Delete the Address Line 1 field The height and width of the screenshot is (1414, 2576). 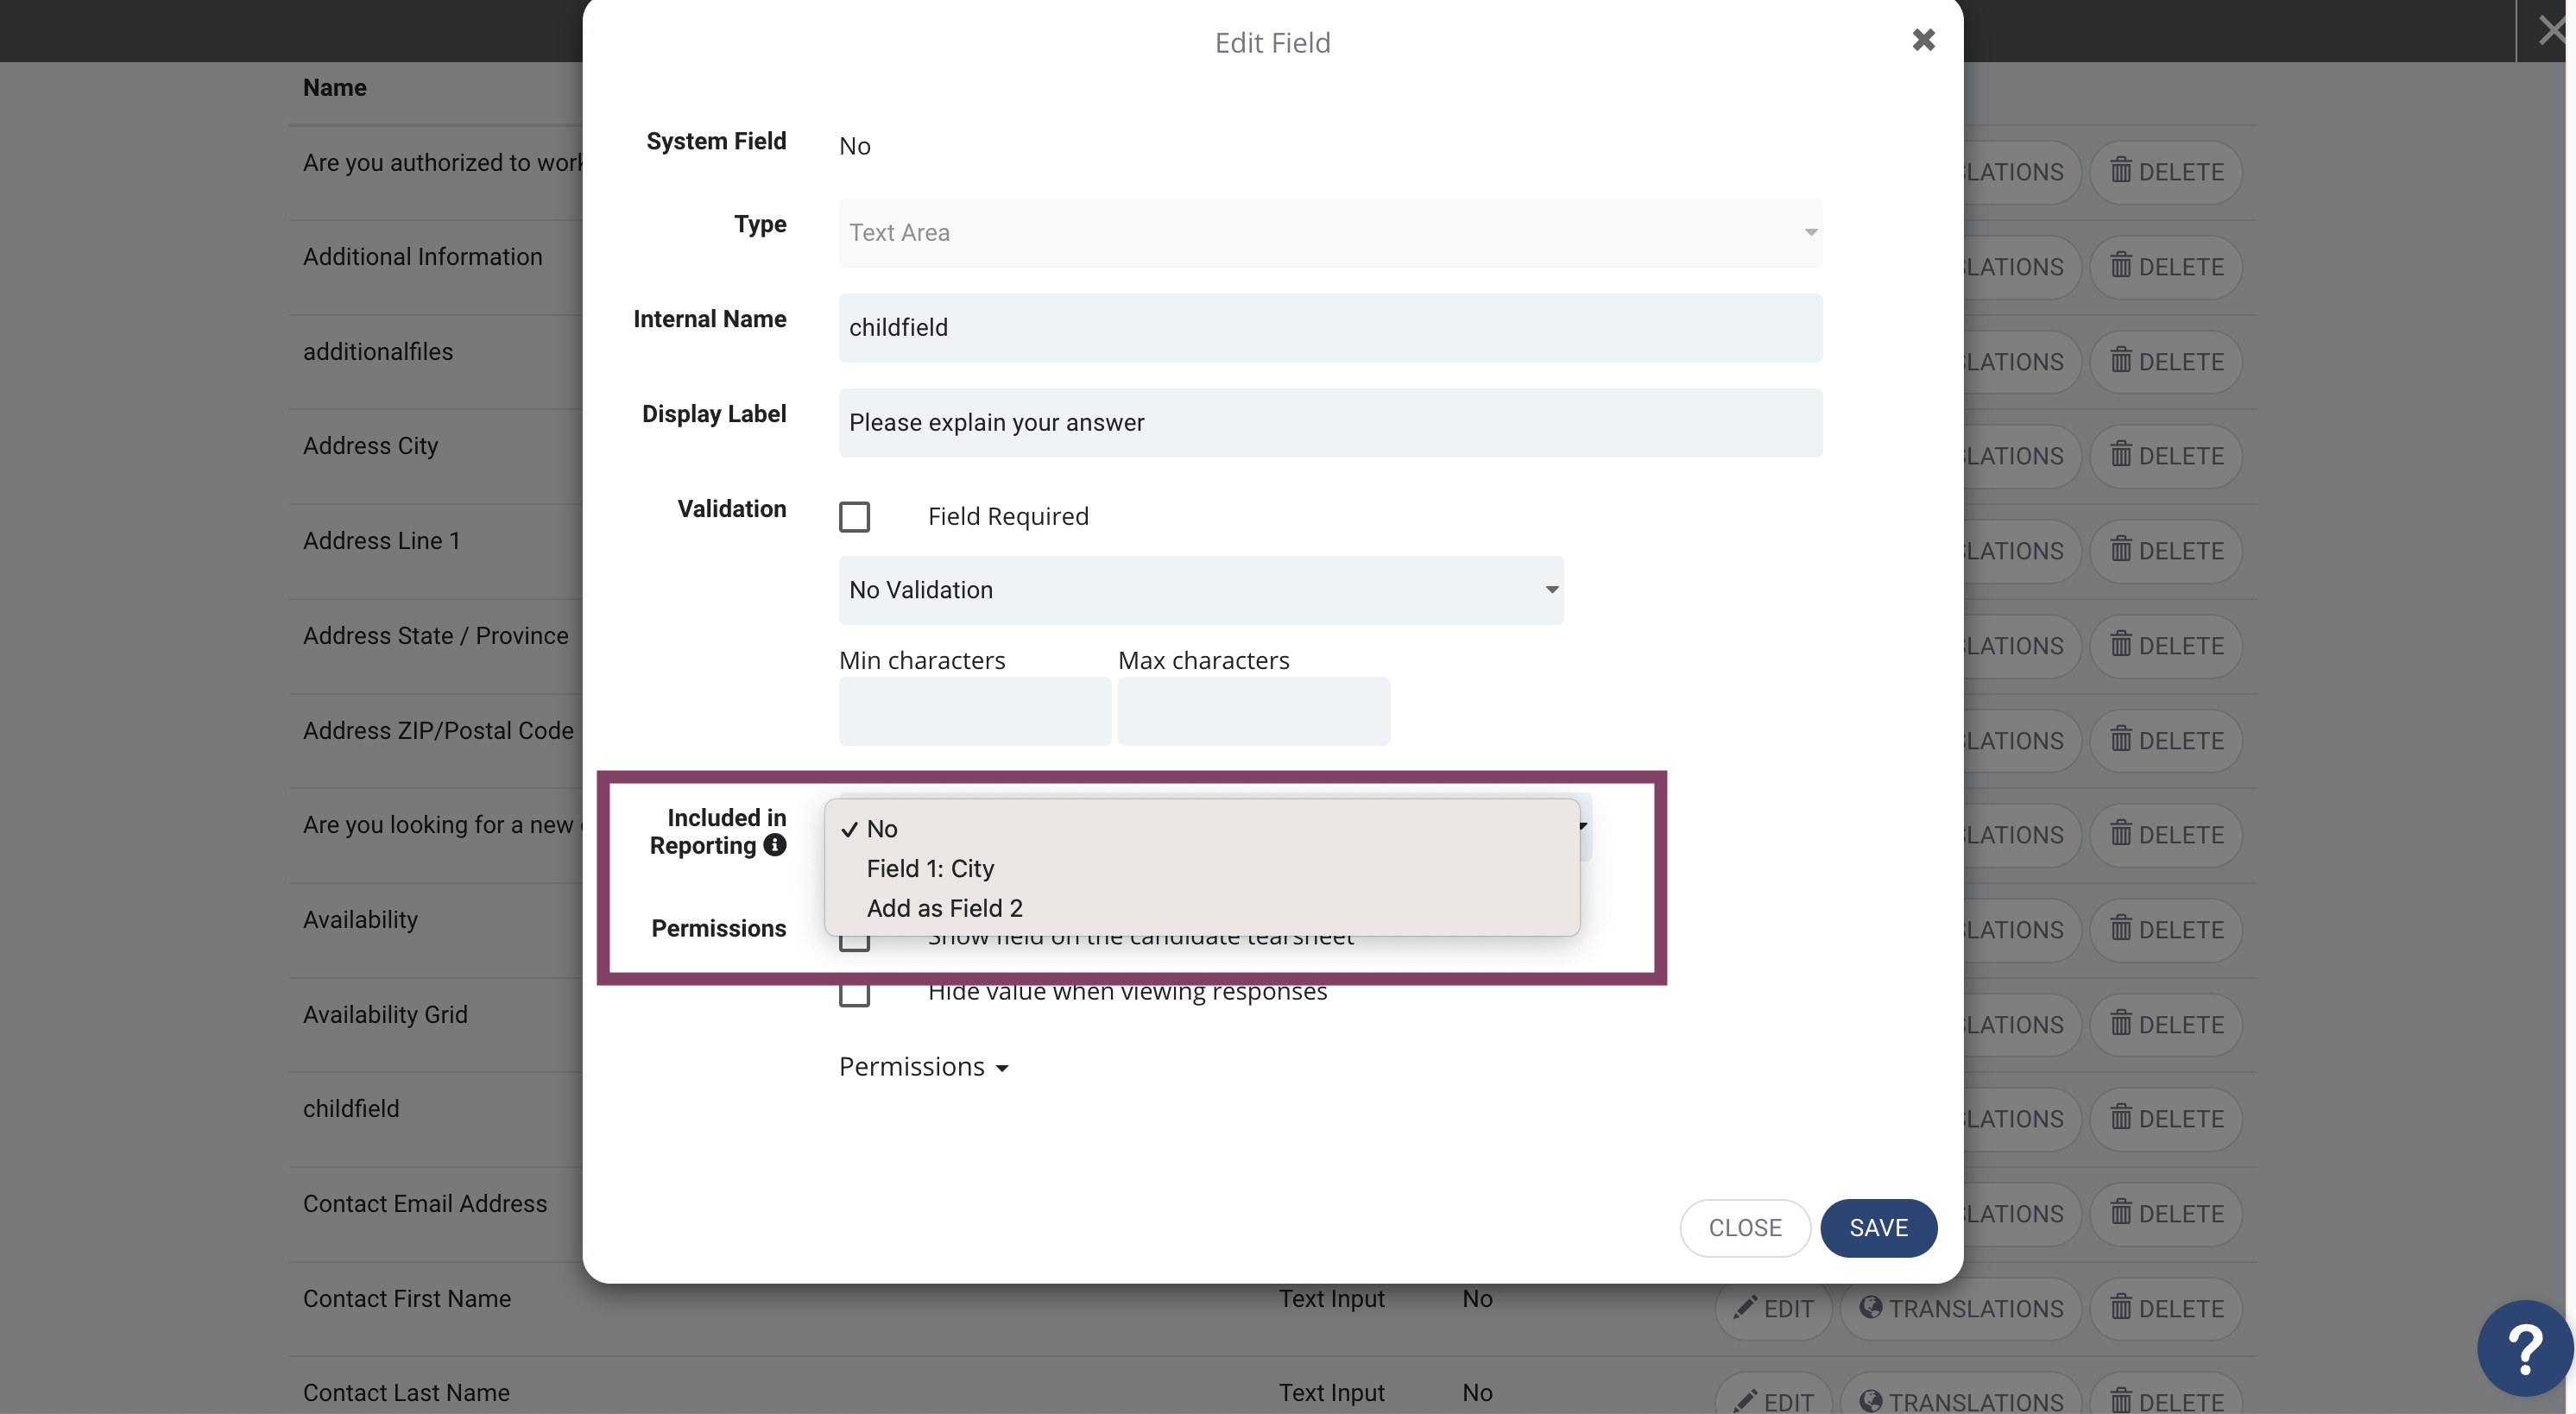[2166, 551]
